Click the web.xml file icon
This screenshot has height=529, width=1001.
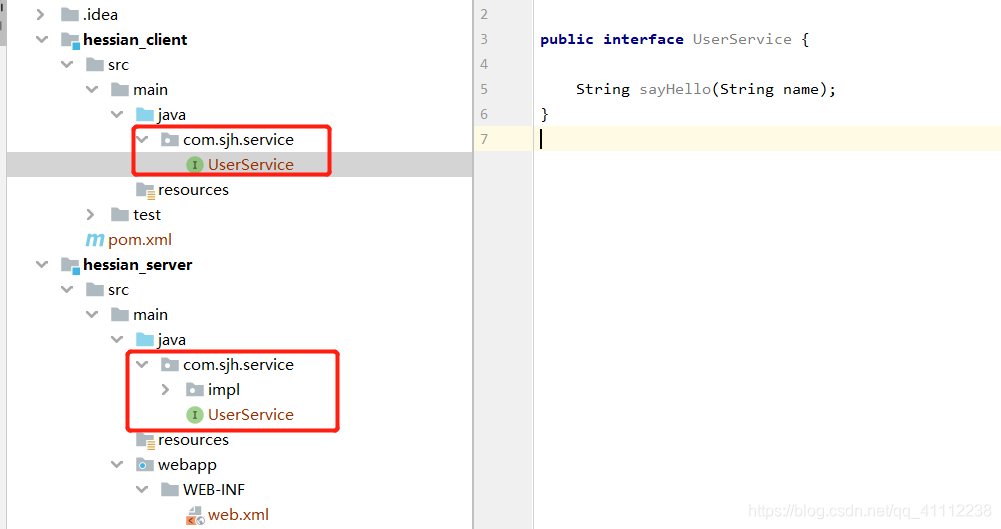pos(195,515)
